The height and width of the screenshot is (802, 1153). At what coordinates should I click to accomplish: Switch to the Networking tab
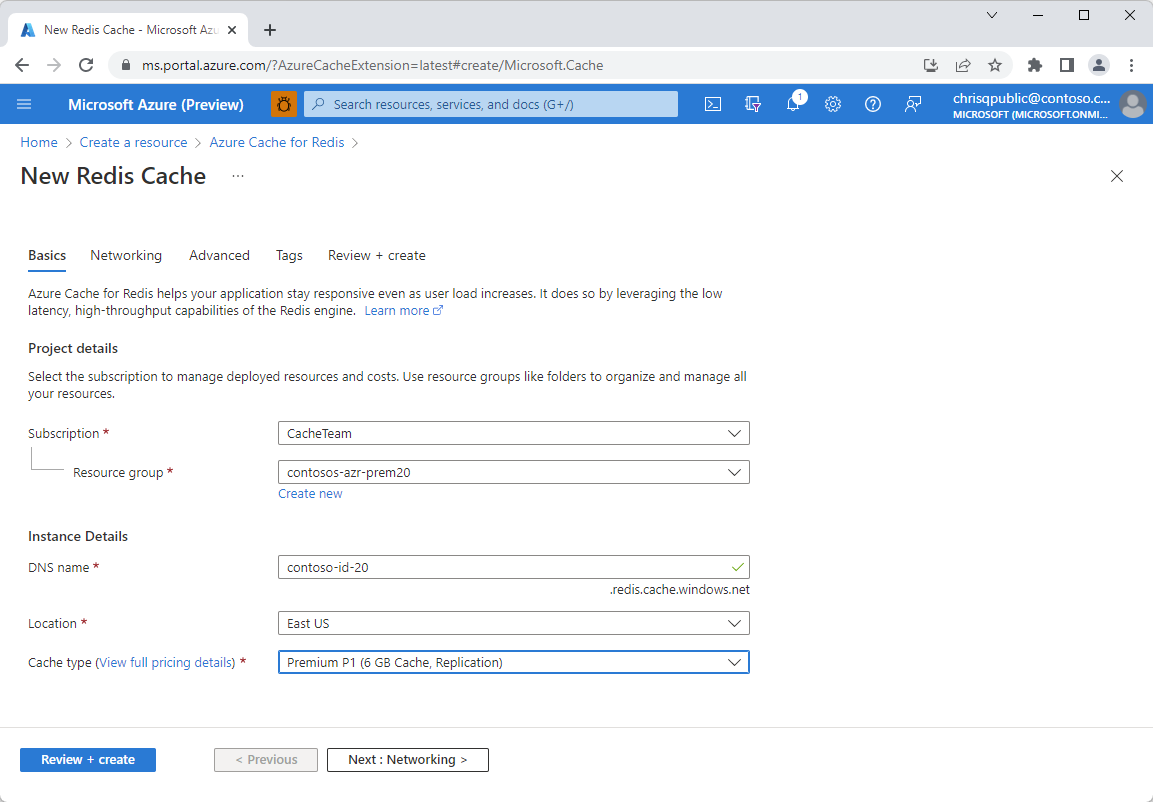(126, 255)
